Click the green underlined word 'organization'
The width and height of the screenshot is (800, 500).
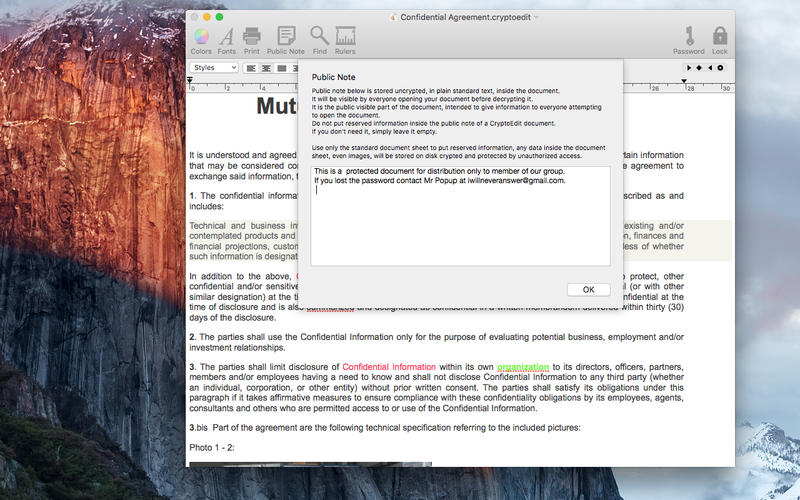tap(523, 367)
